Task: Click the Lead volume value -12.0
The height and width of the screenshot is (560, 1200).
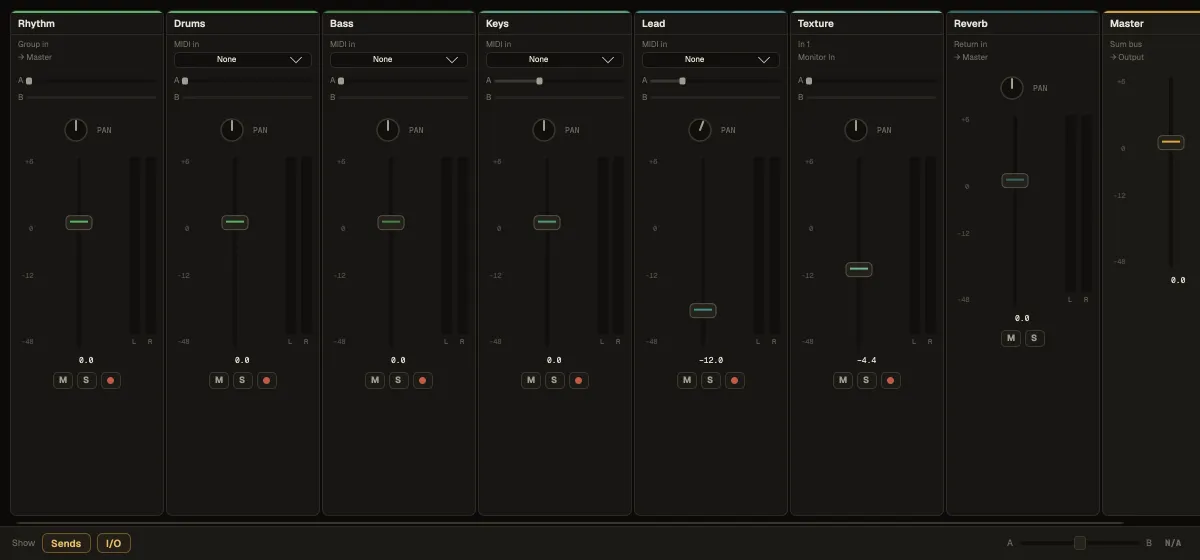Action: click(x=710, y=360)
